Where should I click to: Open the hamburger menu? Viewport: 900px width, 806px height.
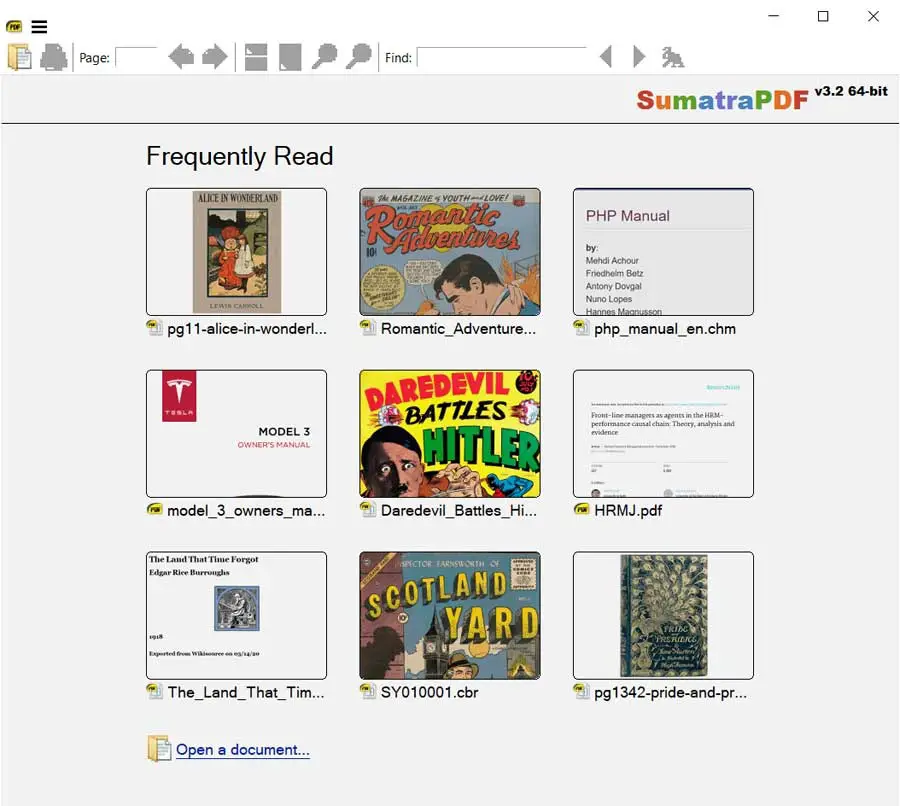[x=39, y=27]
